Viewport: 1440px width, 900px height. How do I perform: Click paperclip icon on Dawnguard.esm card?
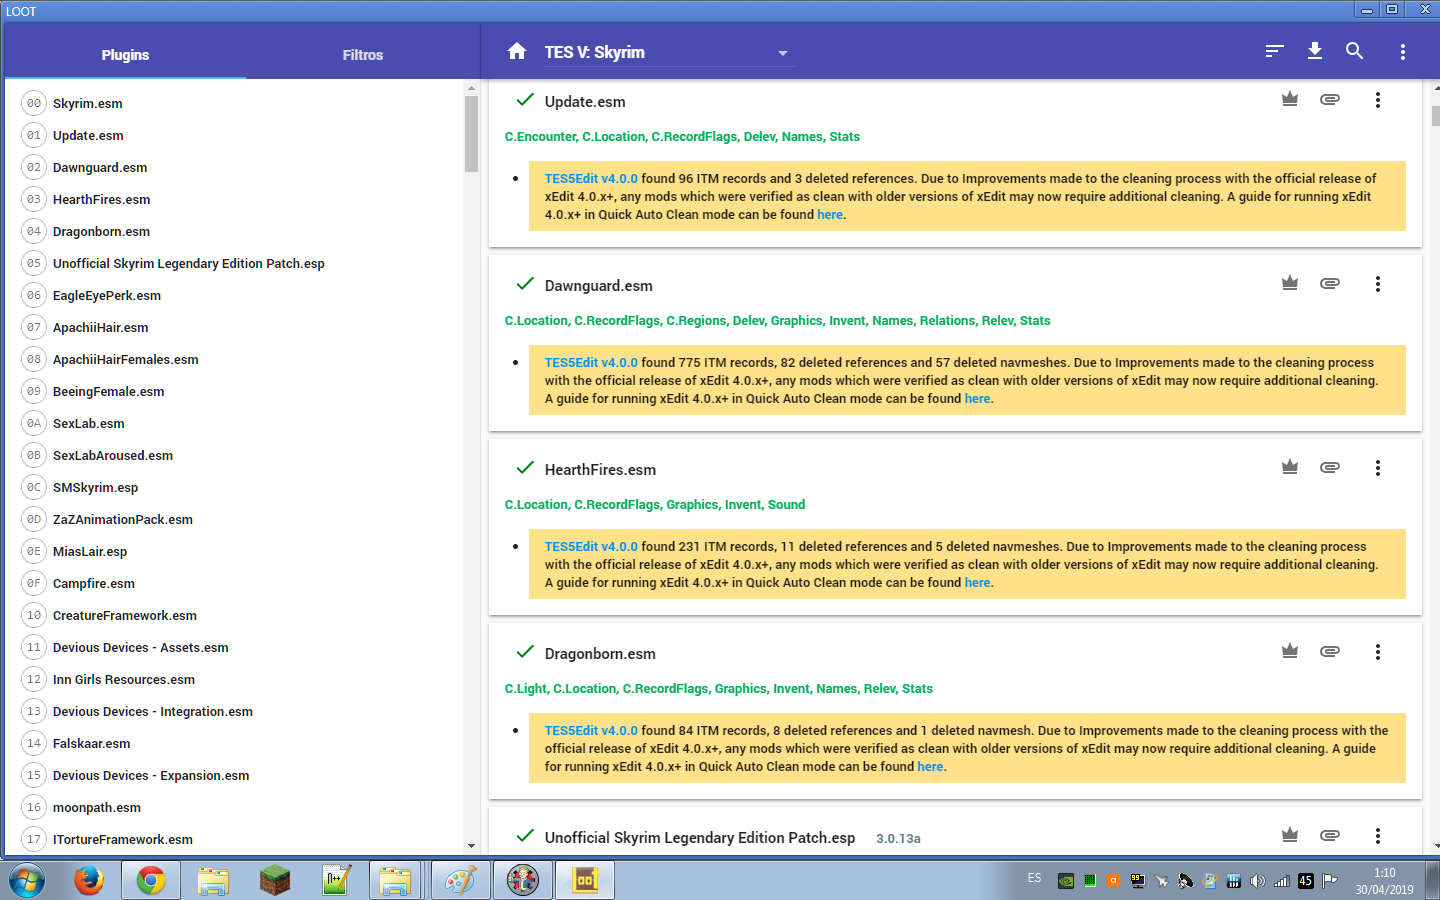(1330, 283)
